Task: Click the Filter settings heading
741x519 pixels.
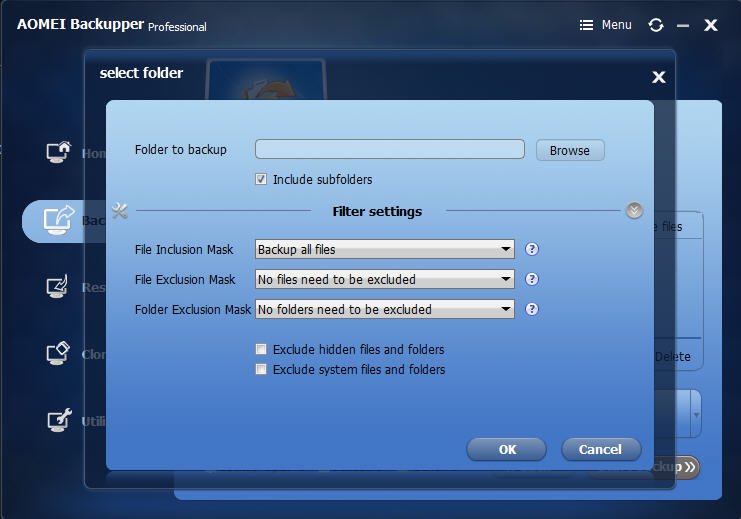Action: coord(377,211)
